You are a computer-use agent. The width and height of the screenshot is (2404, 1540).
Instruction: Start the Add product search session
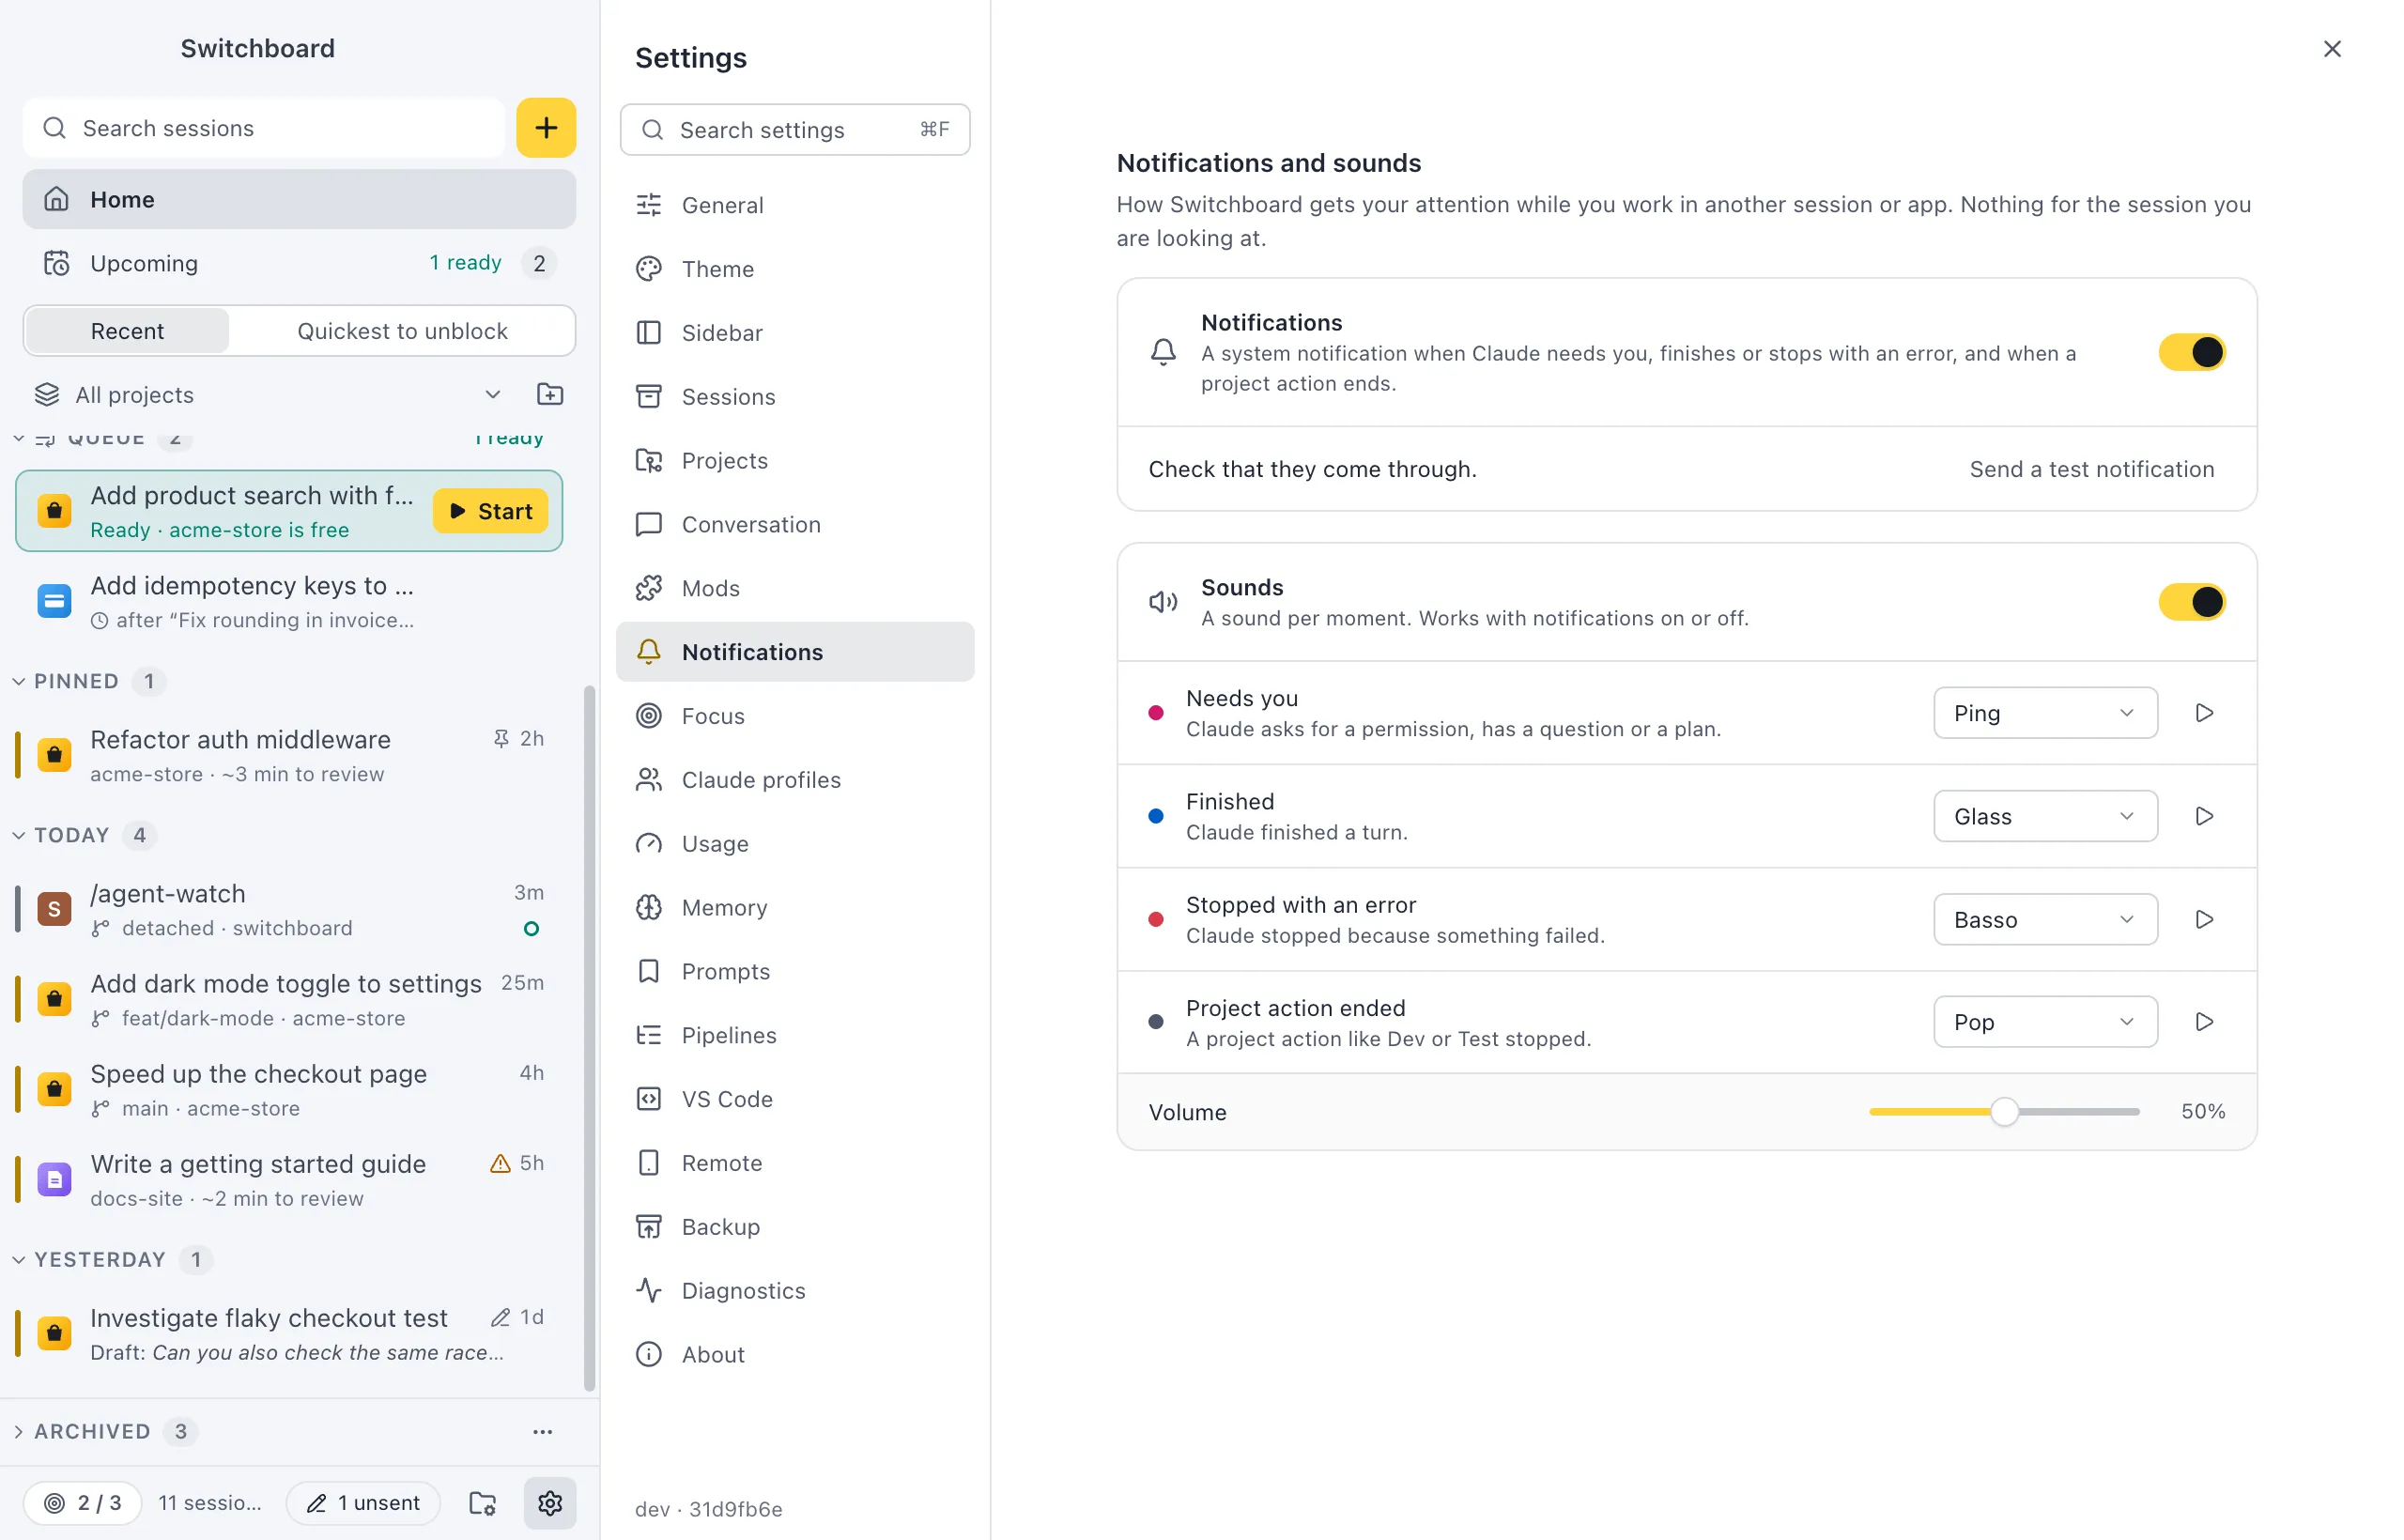[x=490, y=510]
